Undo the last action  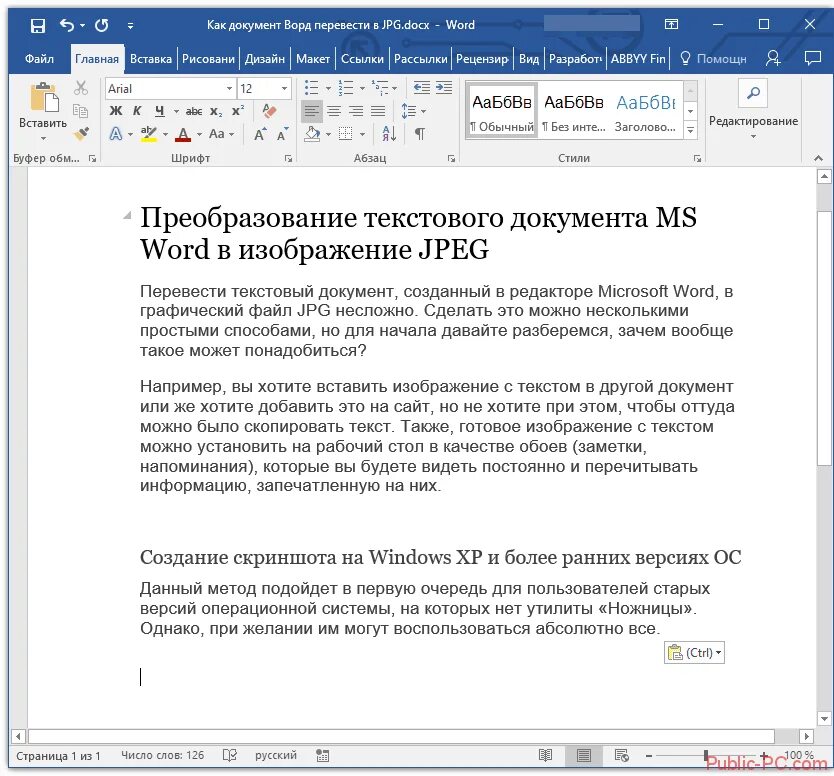pyautogui.click(x=66, y=25)
